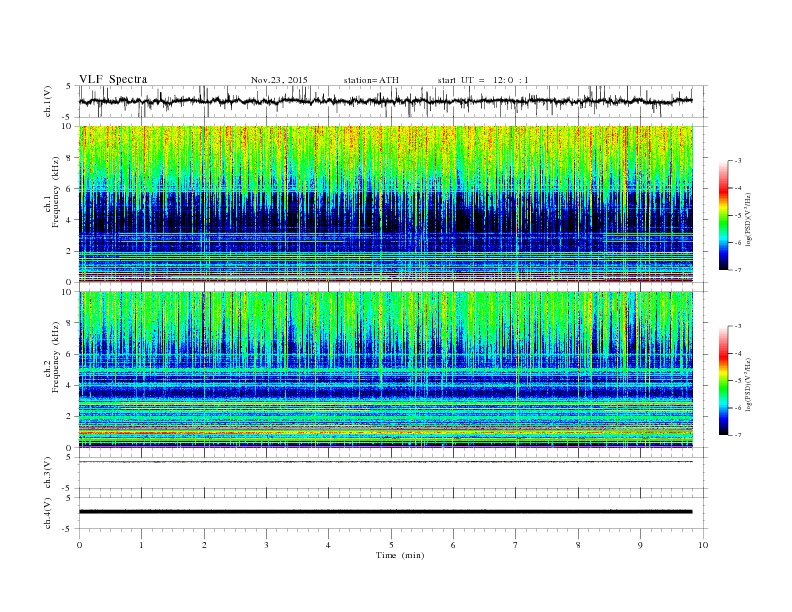Click time axis tick label "8"
Image resolution: width=792 pixels, height=612 pixels.
578,545
